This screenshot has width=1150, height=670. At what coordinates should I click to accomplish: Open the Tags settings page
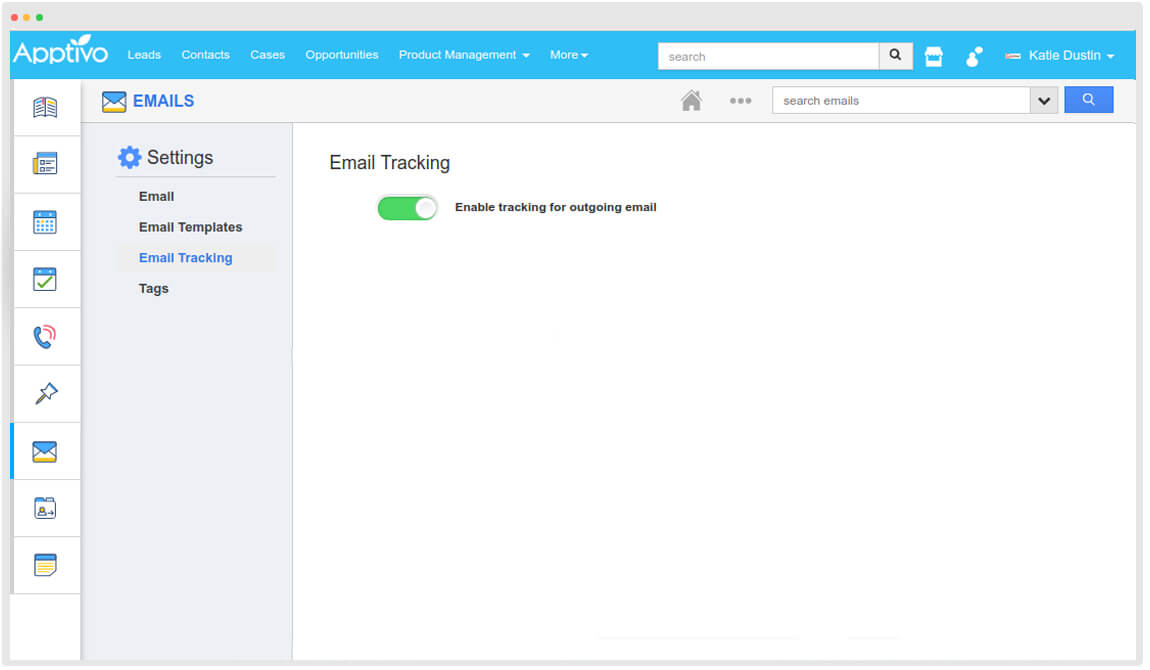[153, 288]
